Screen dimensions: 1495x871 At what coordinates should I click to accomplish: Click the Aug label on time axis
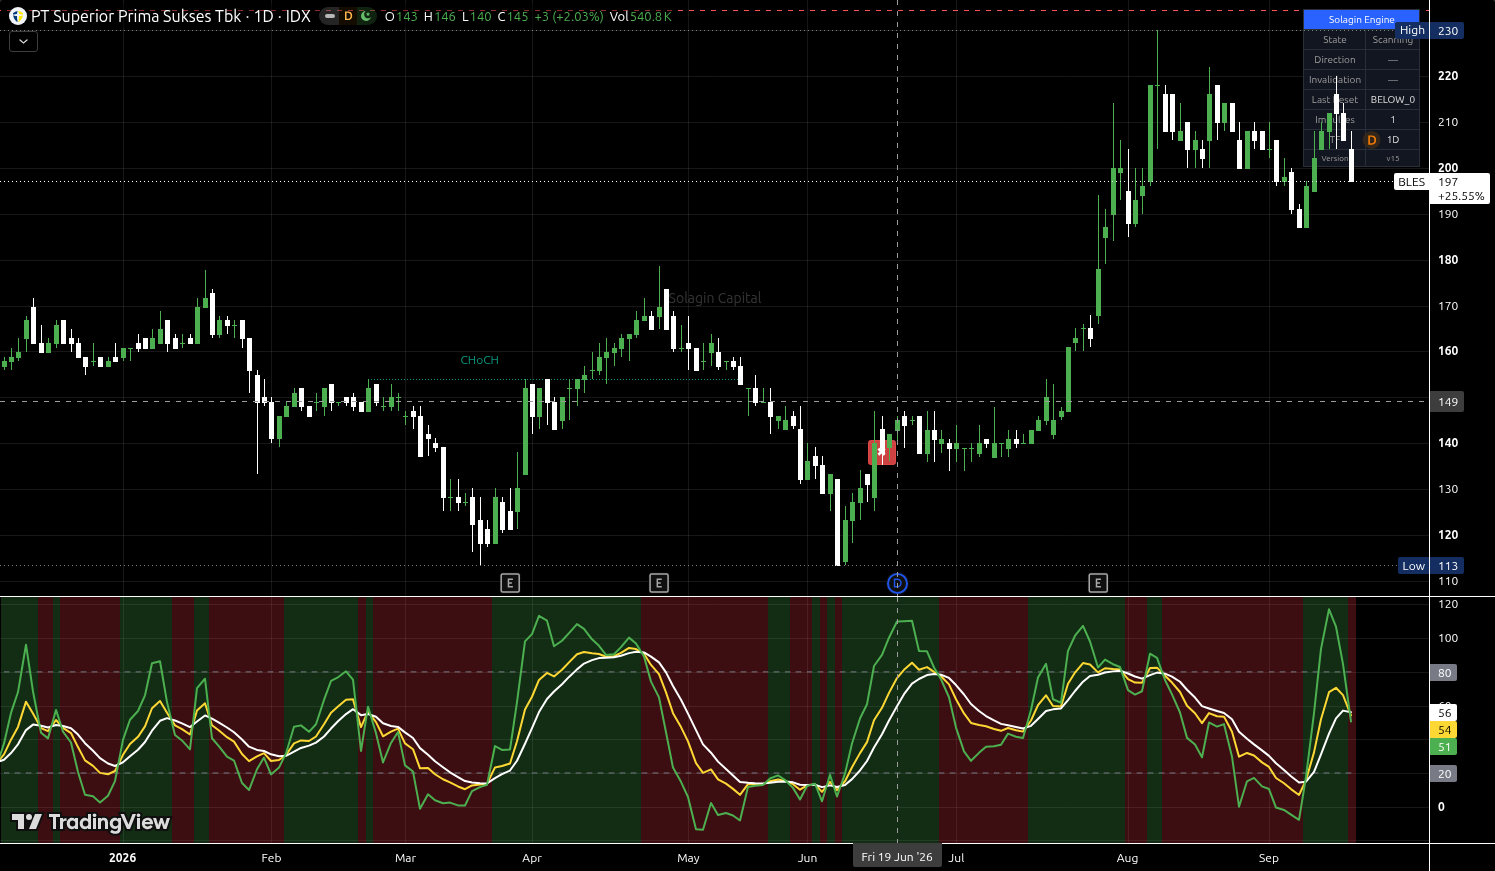click(1127, 858)
